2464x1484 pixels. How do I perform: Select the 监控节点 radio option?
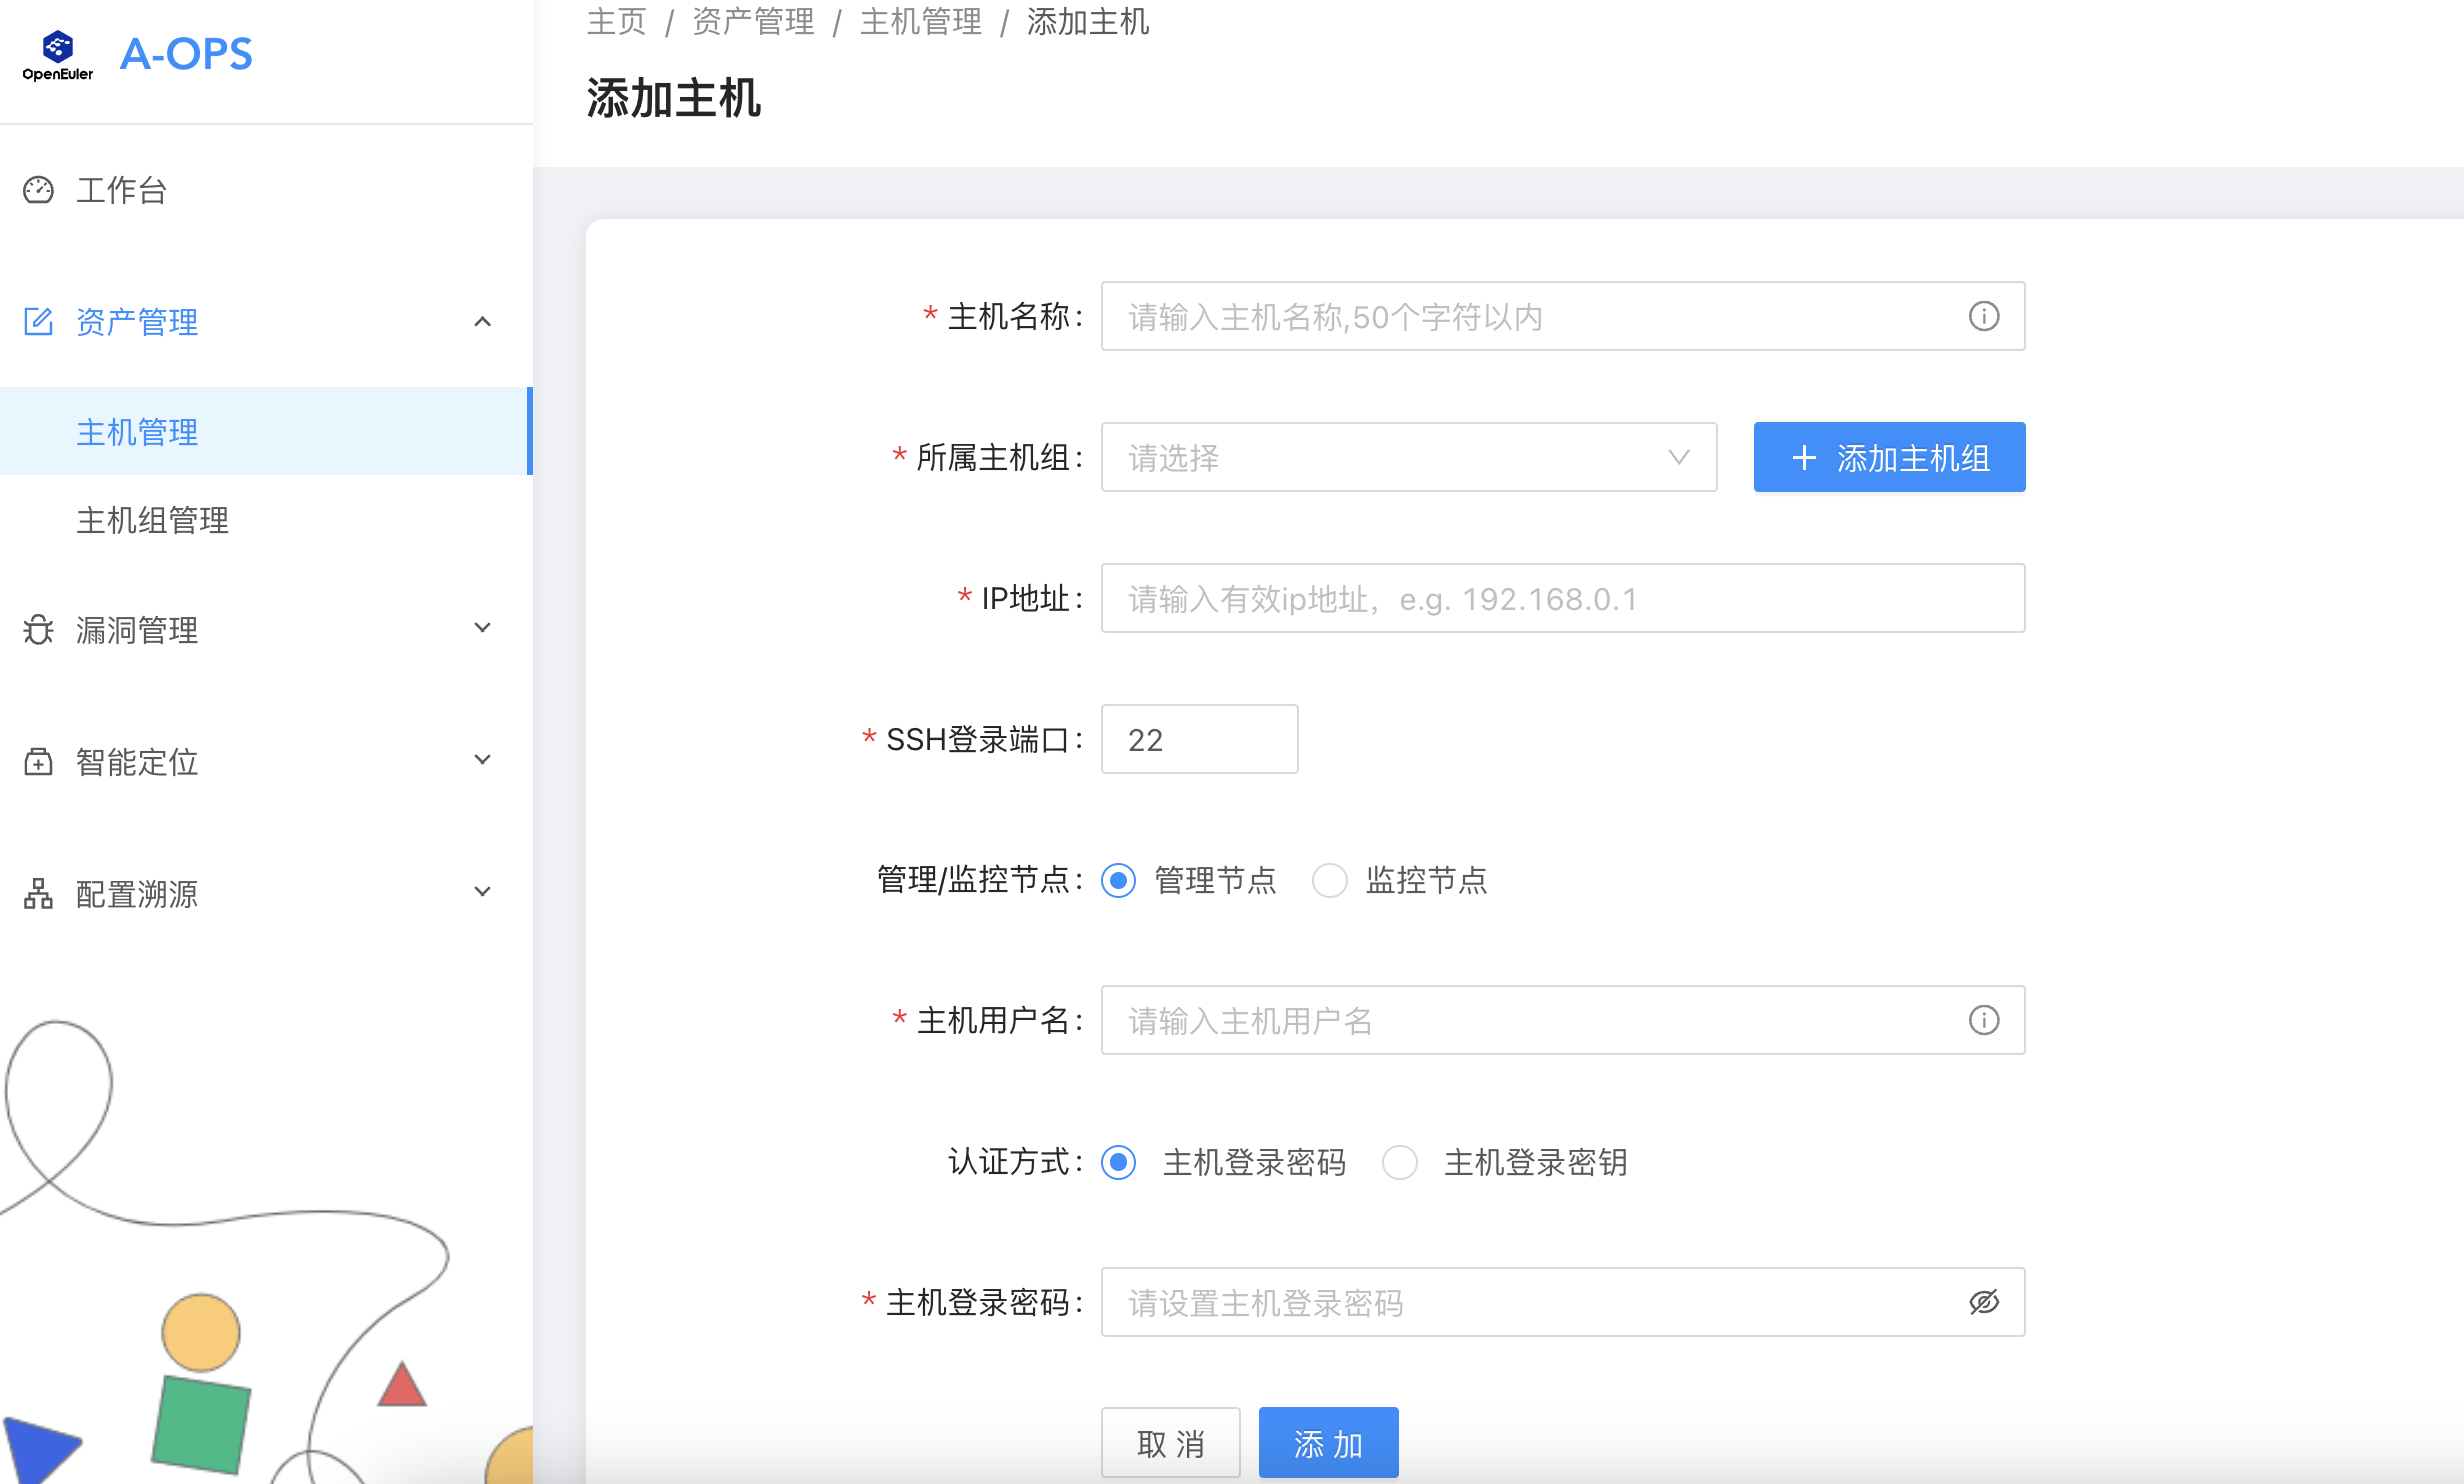(x=1330, y=881)
